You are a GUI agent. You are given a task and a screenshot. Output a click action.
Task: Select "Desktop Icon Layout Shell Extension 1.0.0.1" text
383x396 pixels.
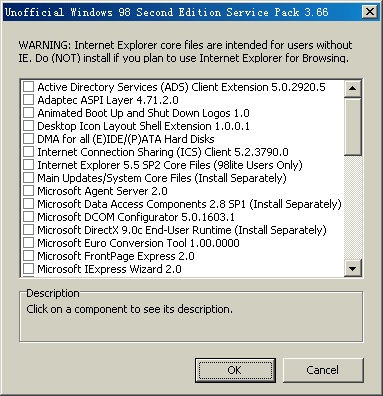tap(143, 126)
